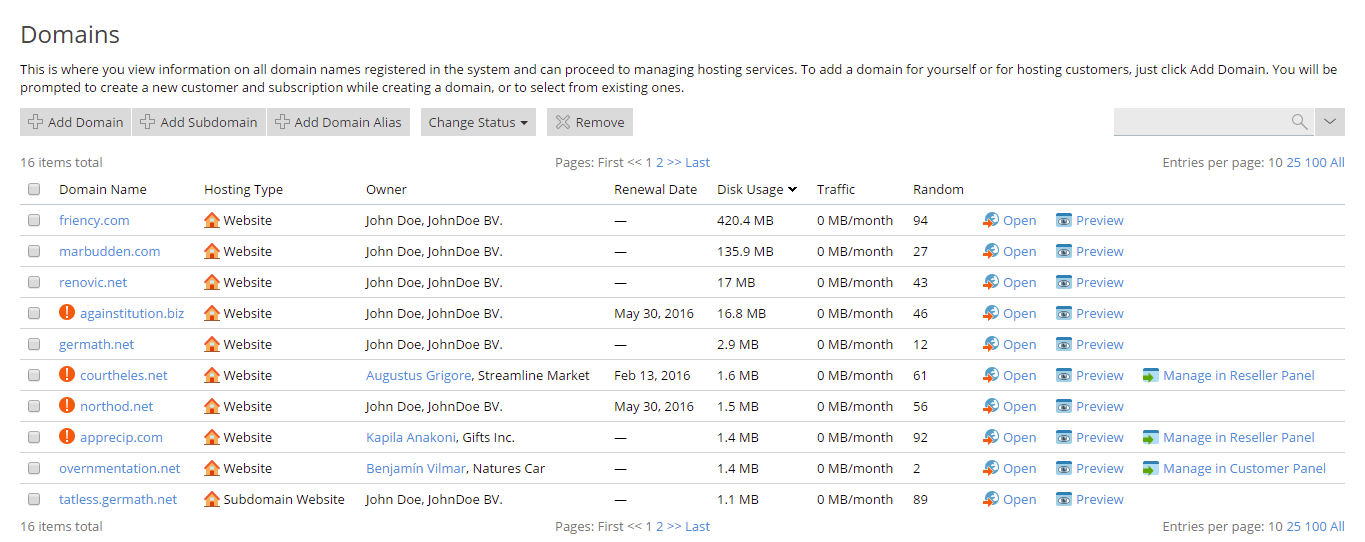
Task: Click the warning icon next to againstitution.biz
Action: coord(67,313)
